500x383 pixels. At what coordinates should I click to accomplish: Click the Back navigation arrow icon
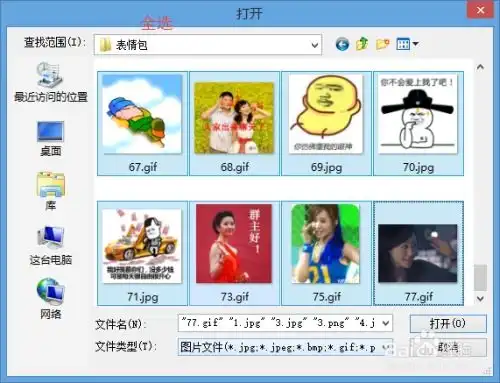(342, 44)
